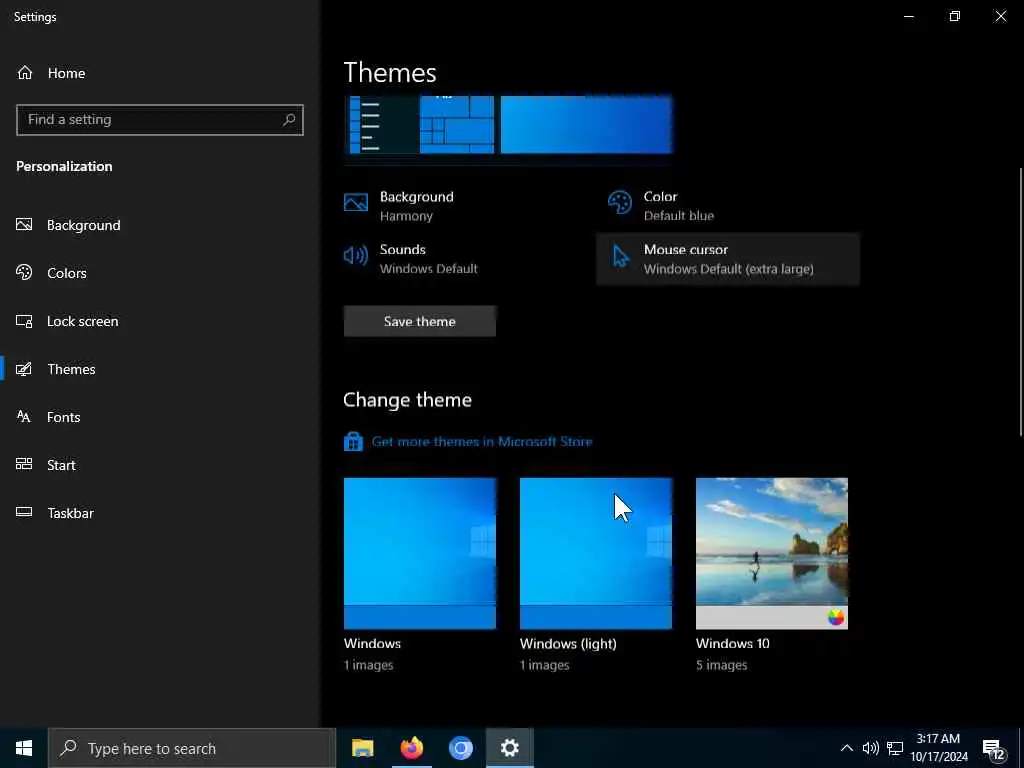
Task: Open File Explorer from the taskbar
Action: coord(362,748)
